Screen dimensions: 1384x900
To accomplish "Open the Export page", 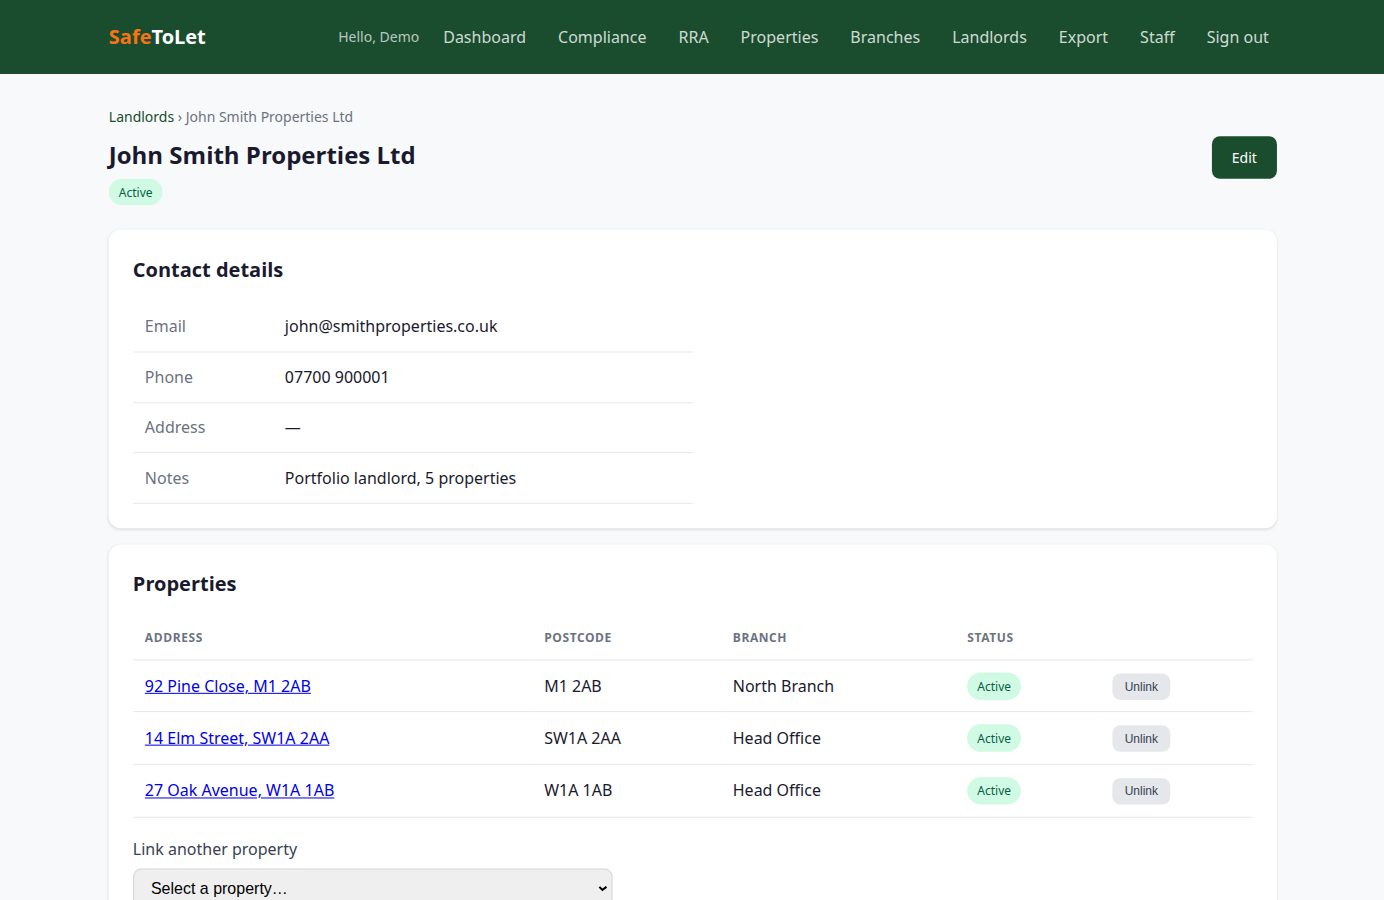I will click(1083, 37).
